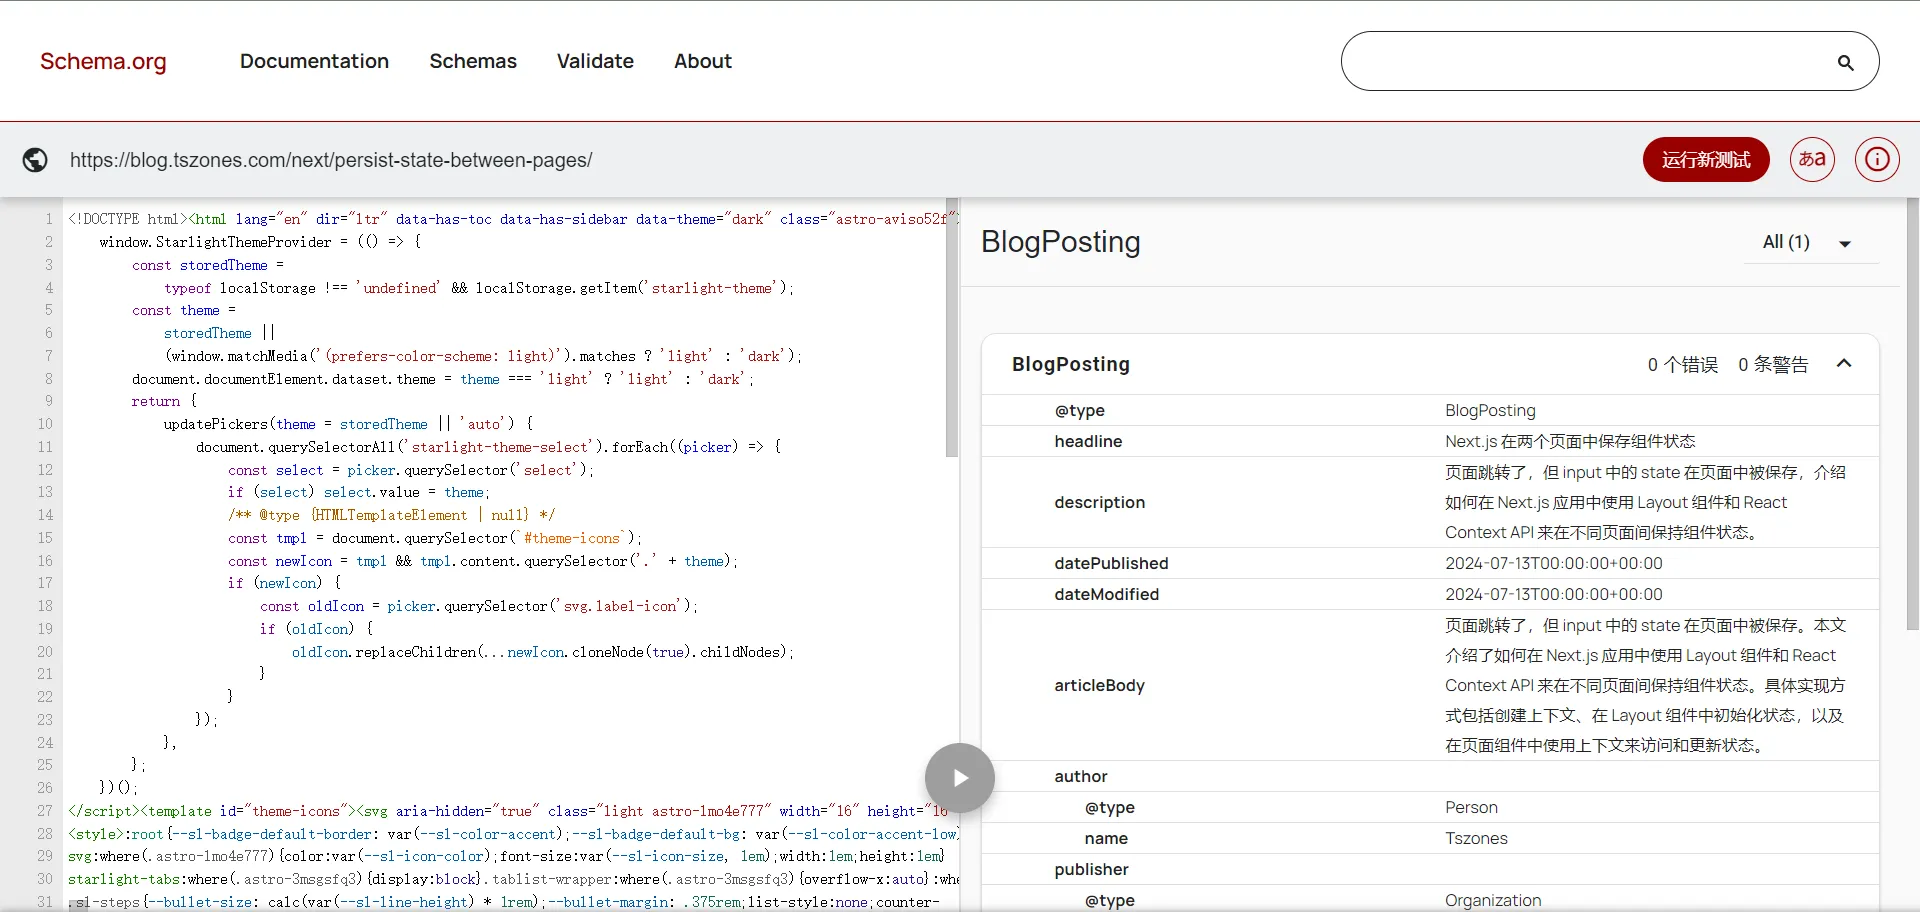Select the articleBody property label
The image size is (1920, 912).
1099,685
